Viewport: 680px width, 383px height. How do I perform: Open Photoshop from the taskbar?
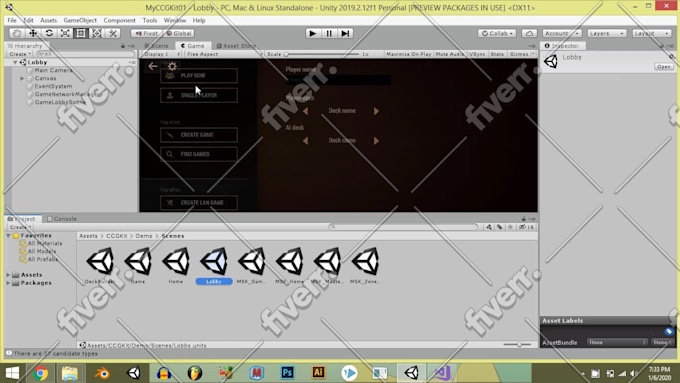pyautogui.click(x=288, y=373)
